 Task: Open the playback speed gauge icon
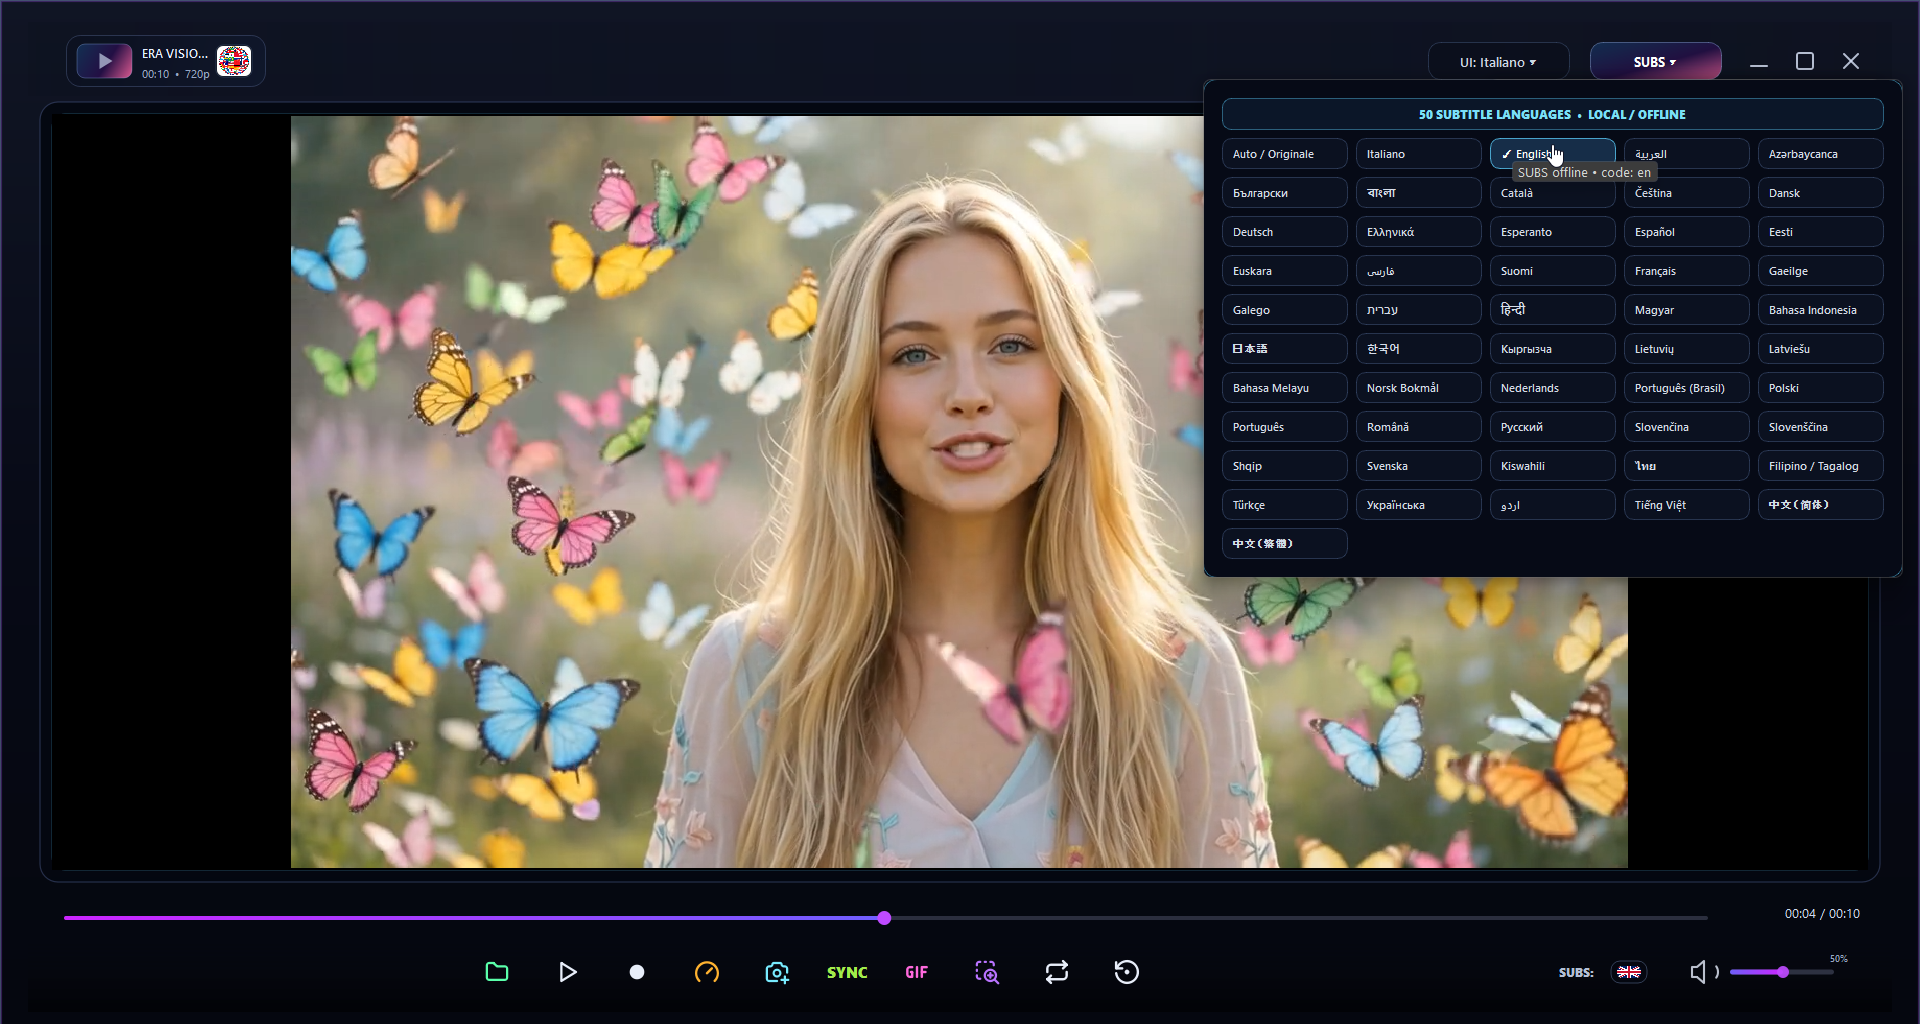[x=707, y=972]
